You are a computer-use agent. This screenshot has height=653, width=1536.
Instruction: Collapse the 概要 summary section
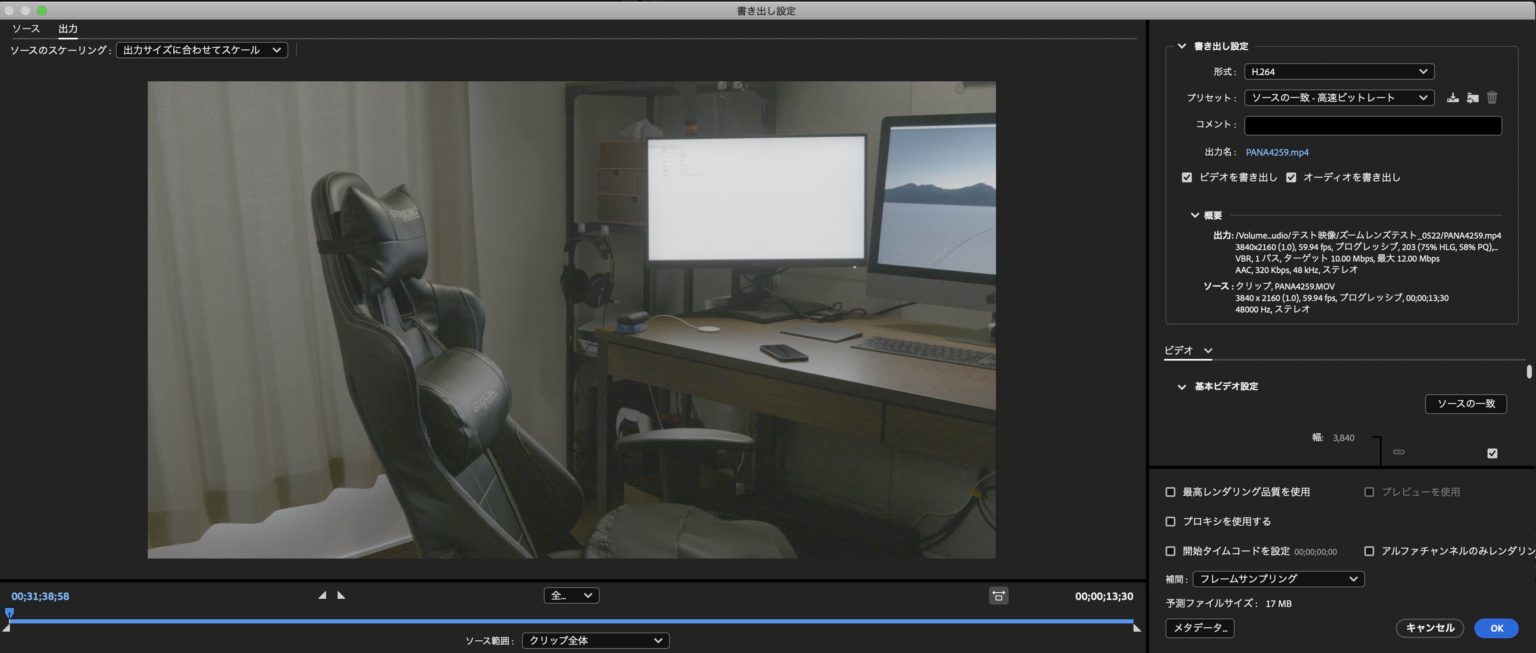pyautogui.click(x=1194, y=214)
